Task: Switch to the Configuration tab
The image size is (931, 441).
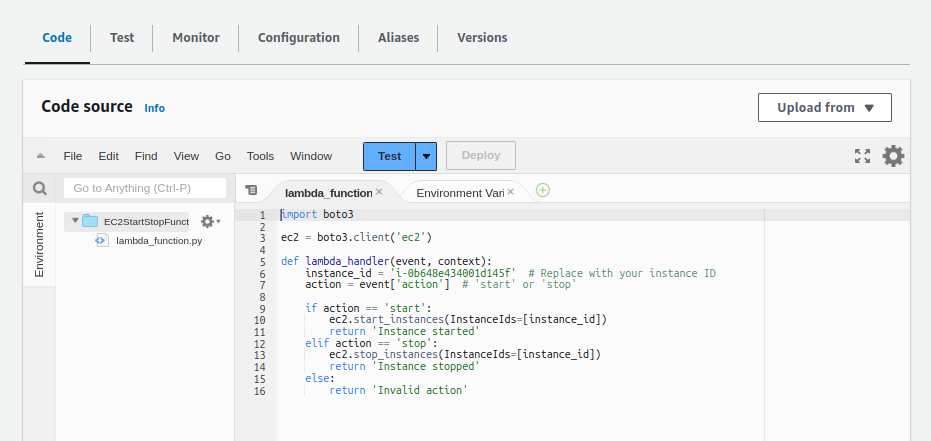Action: pos(298,38)
